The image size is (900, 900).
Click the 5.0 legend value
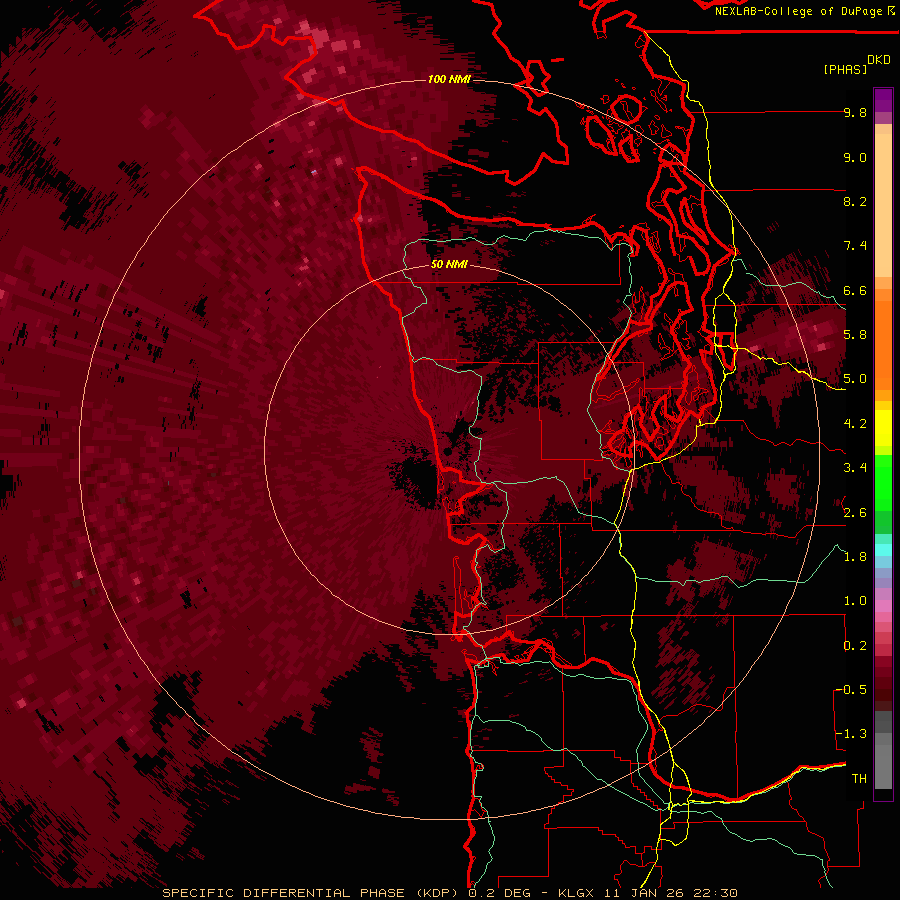855,379
